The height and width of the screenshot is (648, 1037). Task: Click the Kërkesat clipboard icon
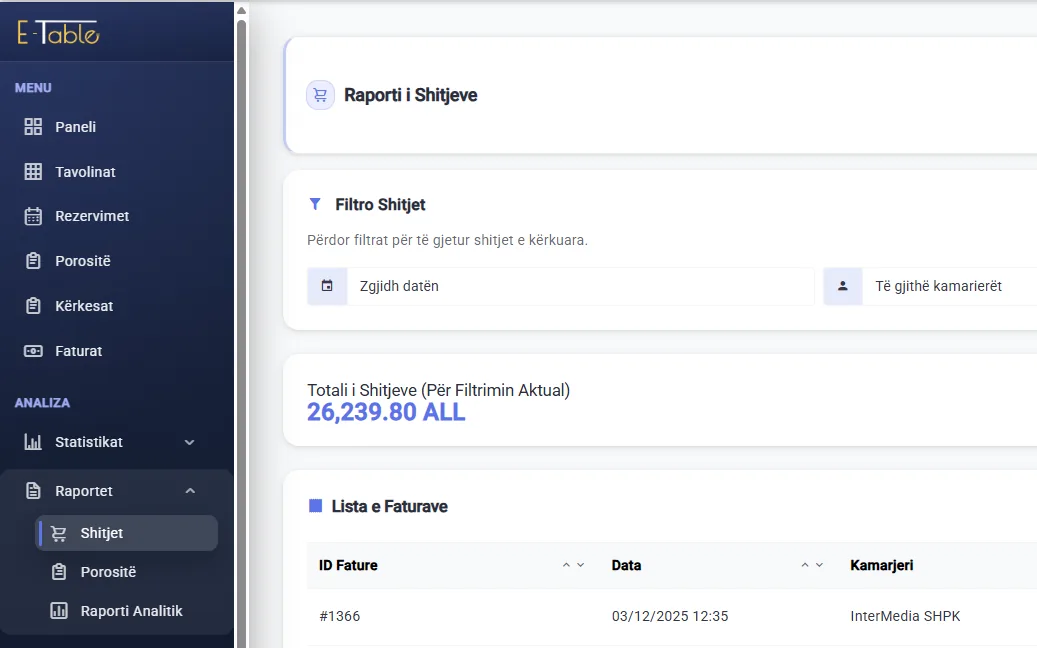pyautogui.click(x=33, y=305)
